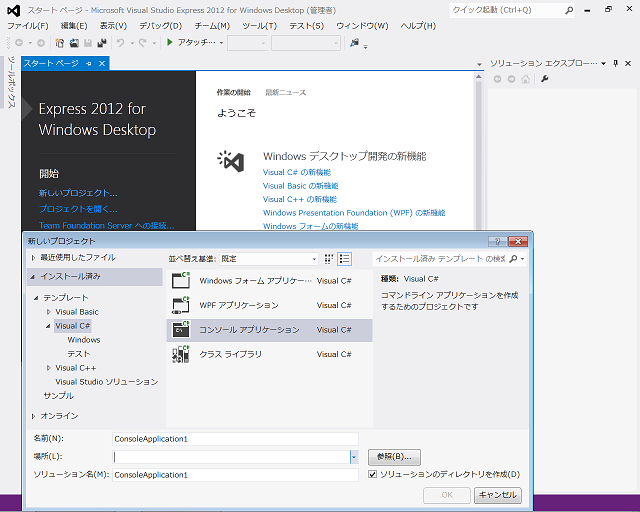Click the New Project link on Start Page
640x512 pixels.
point(78,193)
